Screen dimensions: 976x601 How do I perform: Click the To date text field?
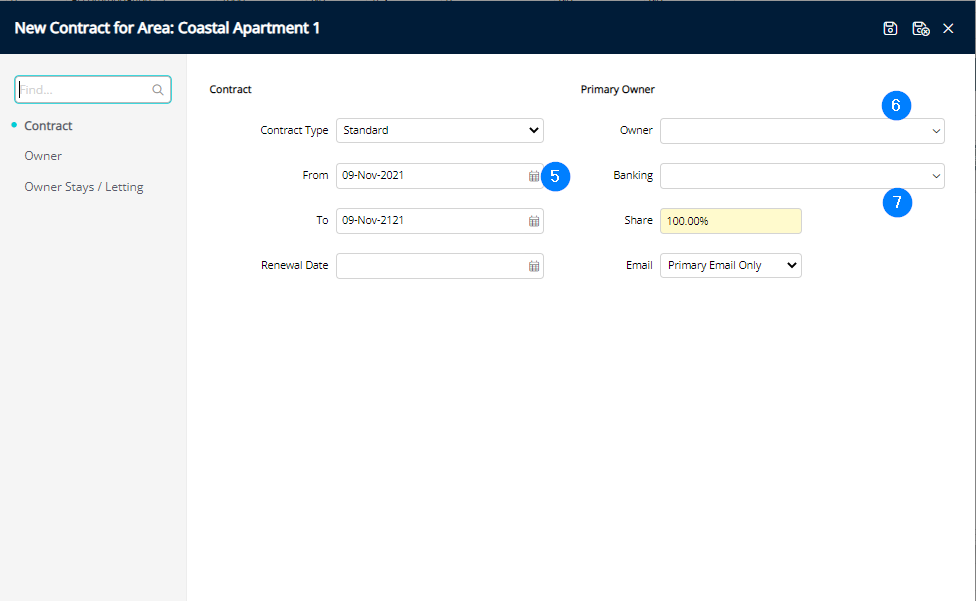click(430, 221)
